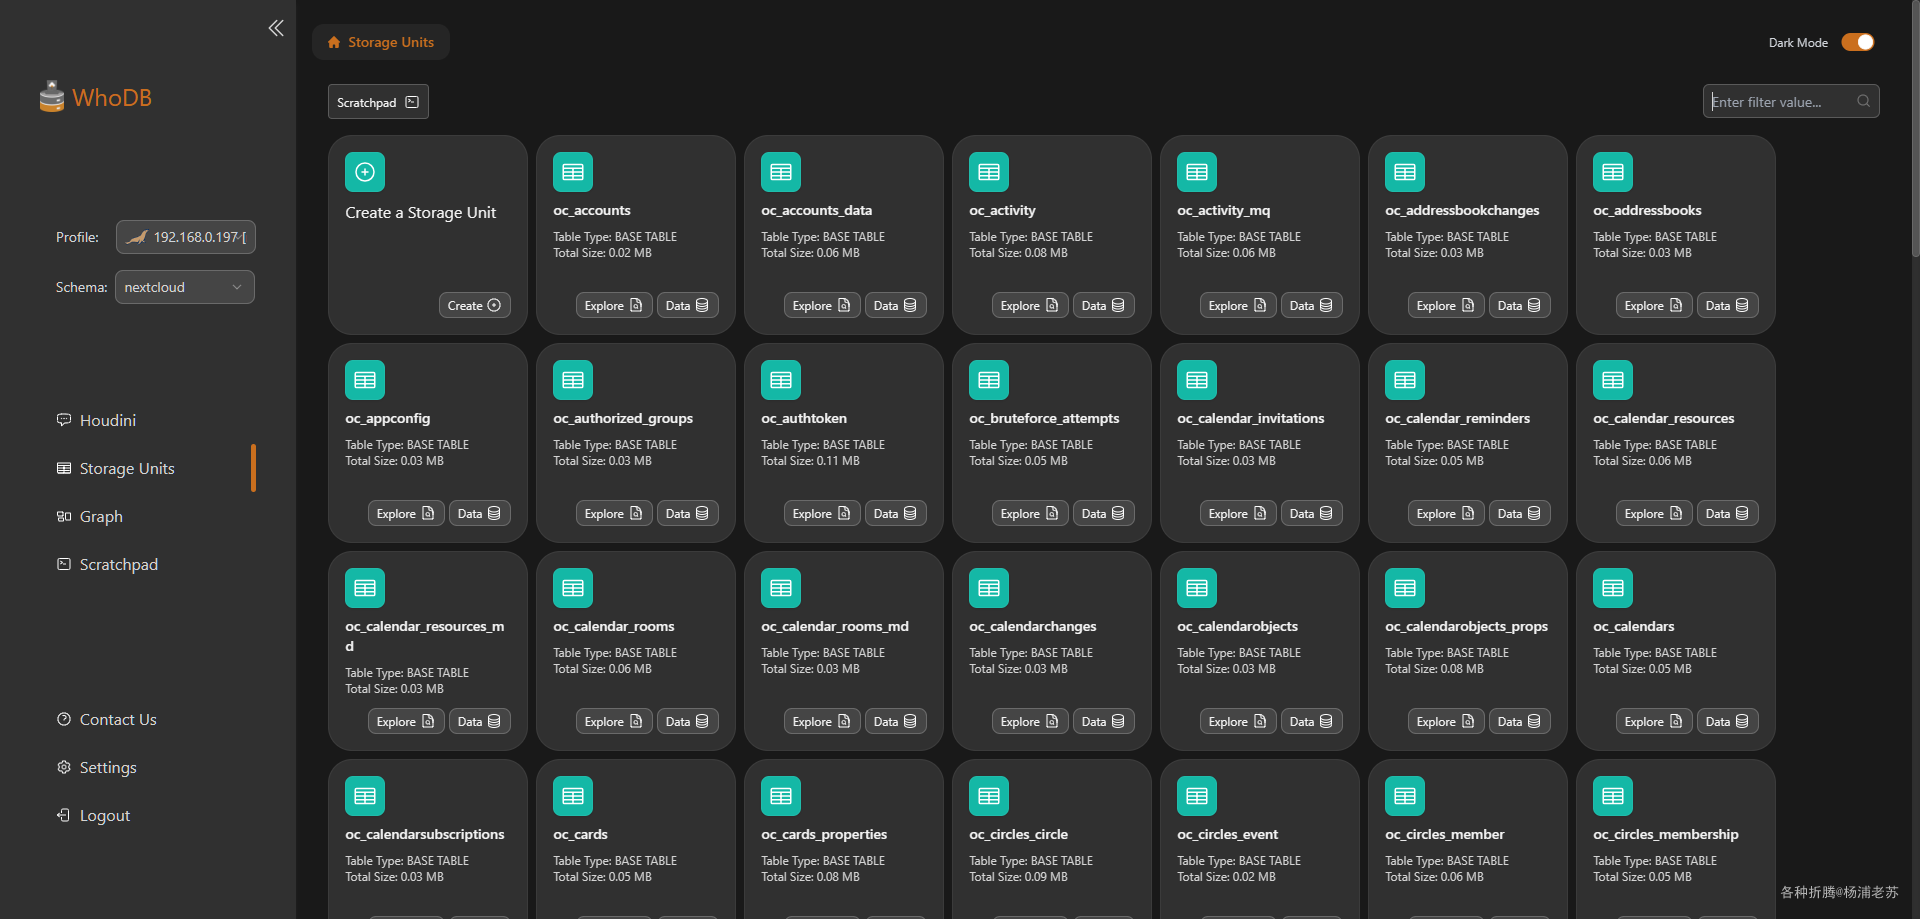Click the oc_calendarobjects table icon

1197,588
